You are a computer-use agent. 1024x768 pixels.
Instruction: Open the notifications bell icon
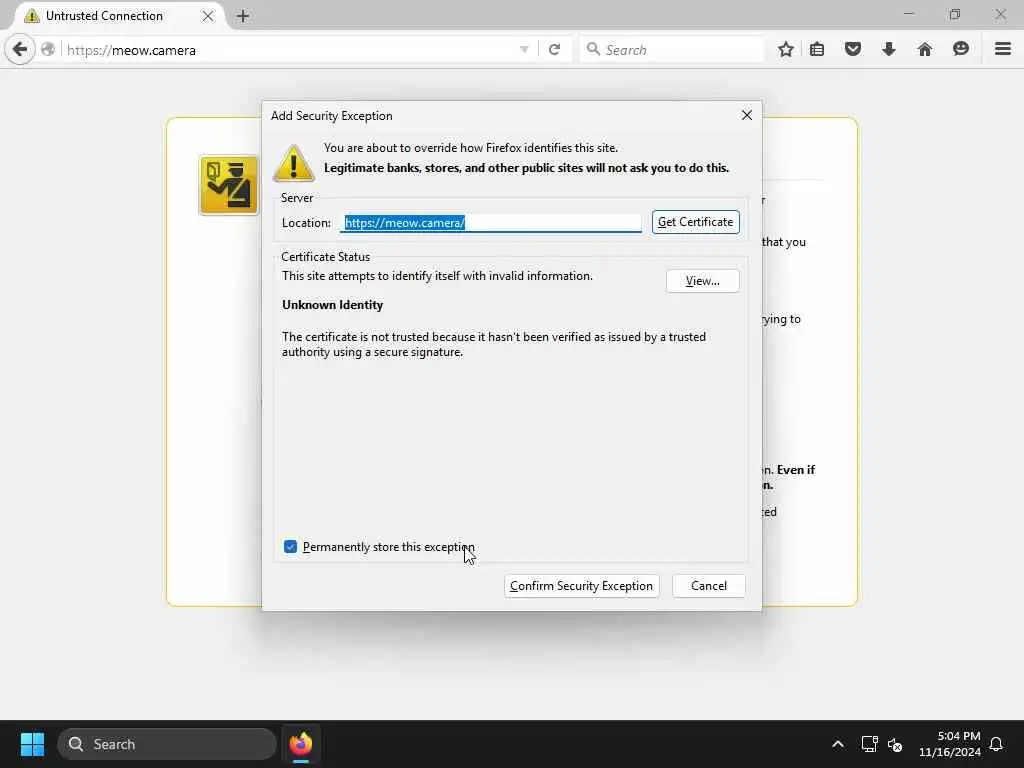click(x=996, y=744)
